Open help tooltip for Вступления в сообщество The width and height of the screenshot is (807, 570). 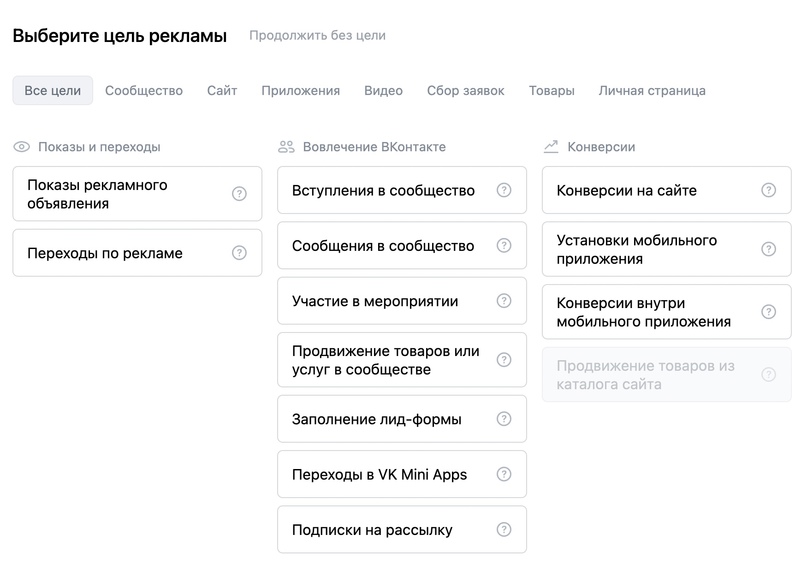504,190
